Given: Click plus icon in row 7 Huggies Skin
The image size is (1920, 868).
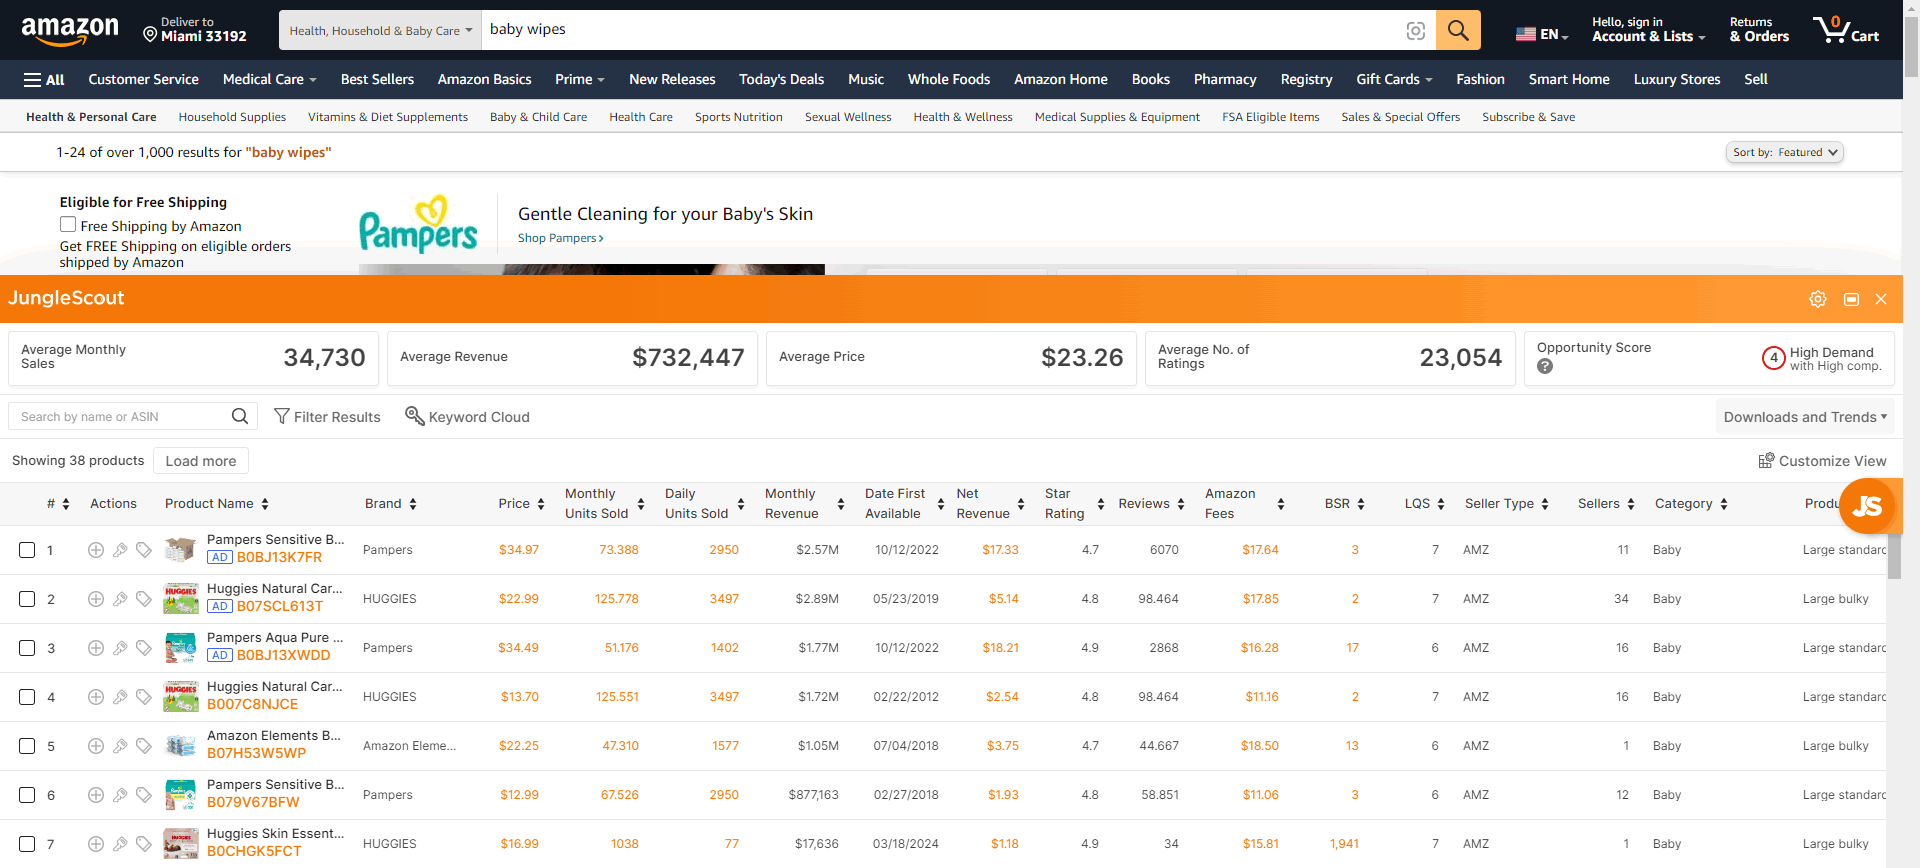Looking at the screenshot, I should (x=96, y=844).
